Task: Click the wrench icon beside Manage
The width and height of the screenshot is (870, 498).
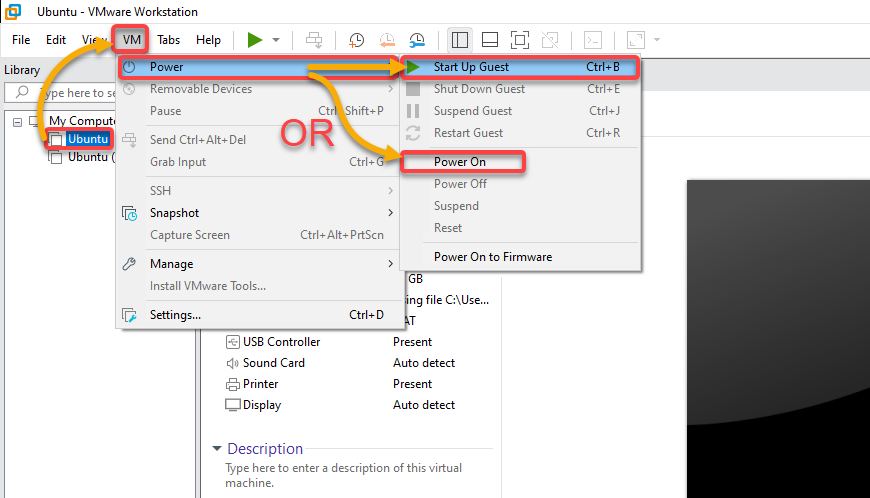Action: pos(129,264)
